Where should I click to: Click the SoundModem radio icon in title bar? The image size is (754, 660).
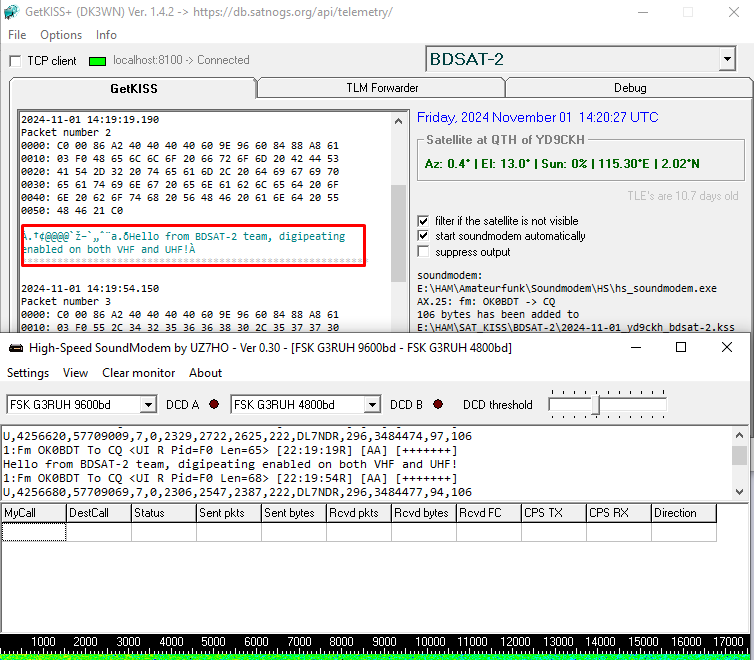[x=16, y=348]
